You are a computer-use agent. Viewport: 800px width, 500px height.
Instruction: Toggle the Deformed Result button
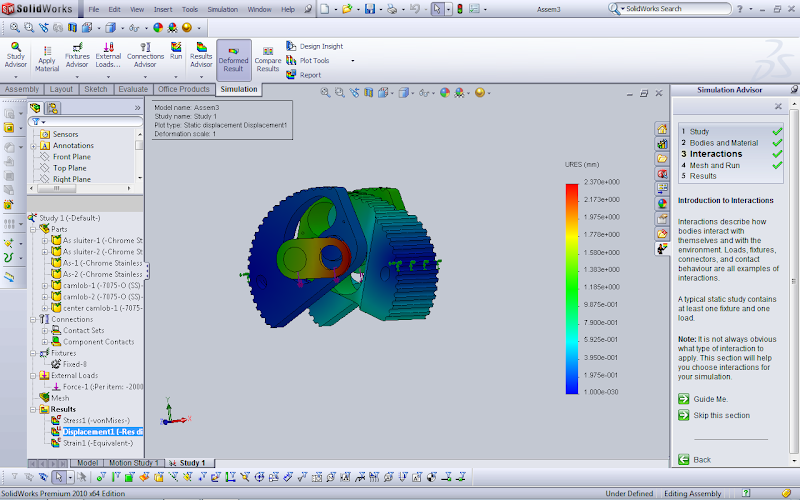coord(234,59)
